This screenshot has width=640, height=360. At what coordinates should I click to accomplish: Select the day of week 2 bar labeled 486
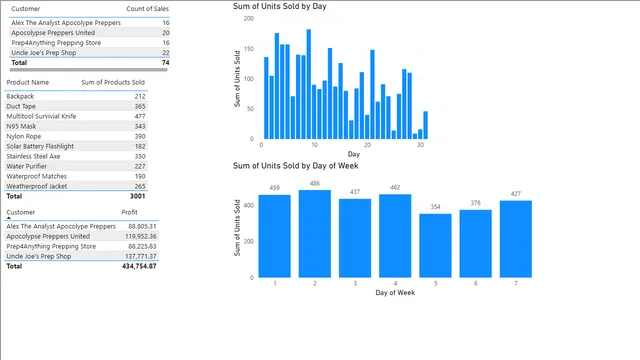click(315, 234)
